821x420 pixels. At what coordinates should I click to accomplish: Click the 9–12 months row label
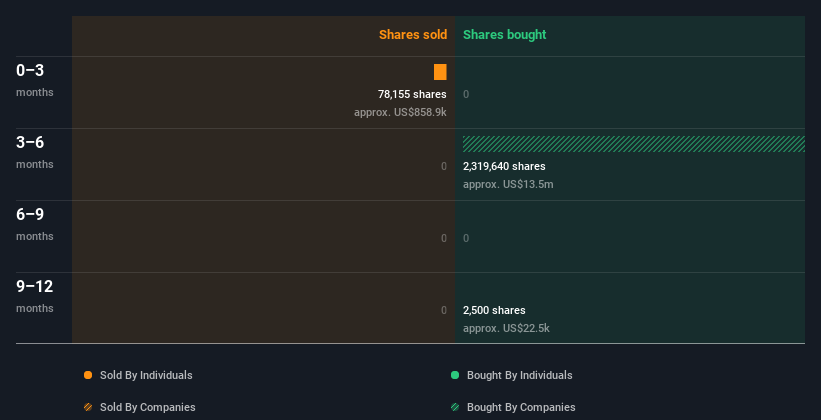[35, 296]
